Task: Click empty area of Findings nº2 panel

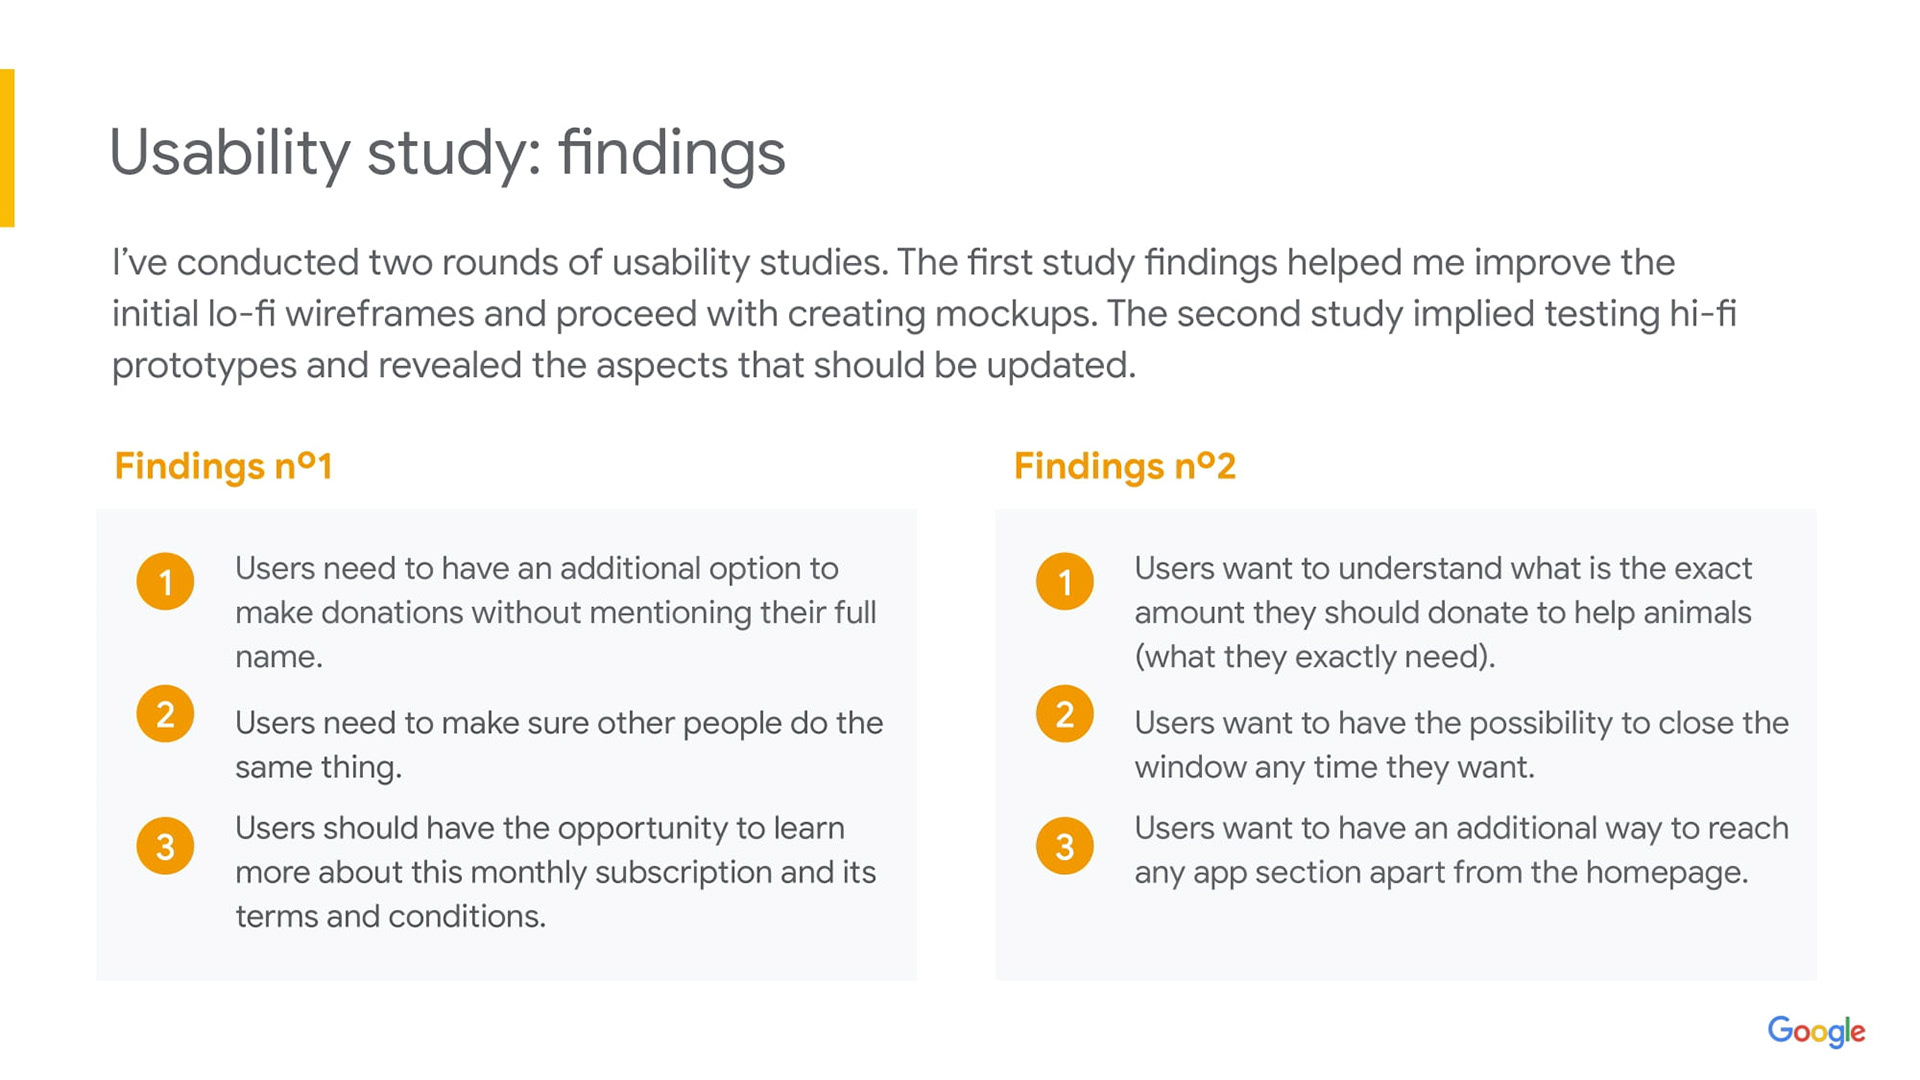Action: point(1400,940)
